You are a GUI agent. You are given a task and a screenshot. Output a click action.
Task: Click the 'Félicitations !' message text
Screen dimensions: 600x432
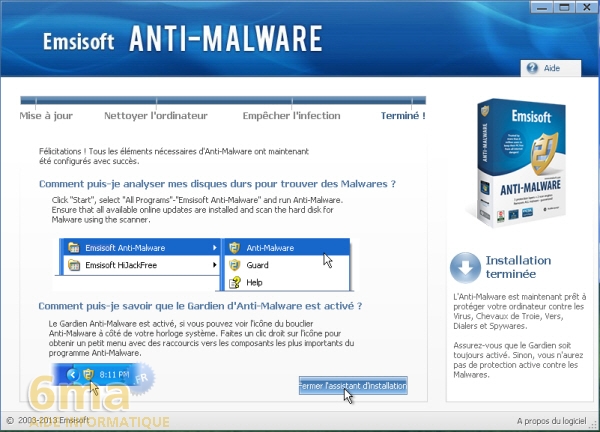[x=174, y=156]
